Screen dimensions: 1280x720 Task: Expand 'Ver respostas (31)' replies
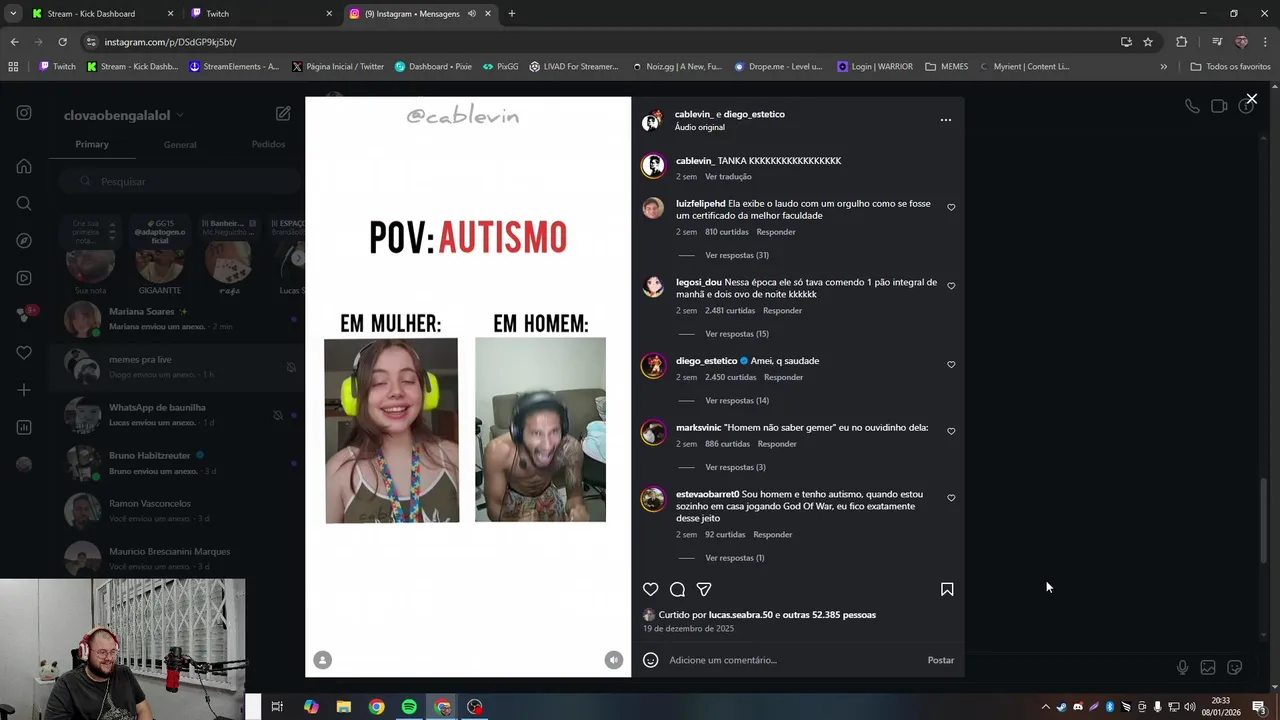click(x=736, y=255)
